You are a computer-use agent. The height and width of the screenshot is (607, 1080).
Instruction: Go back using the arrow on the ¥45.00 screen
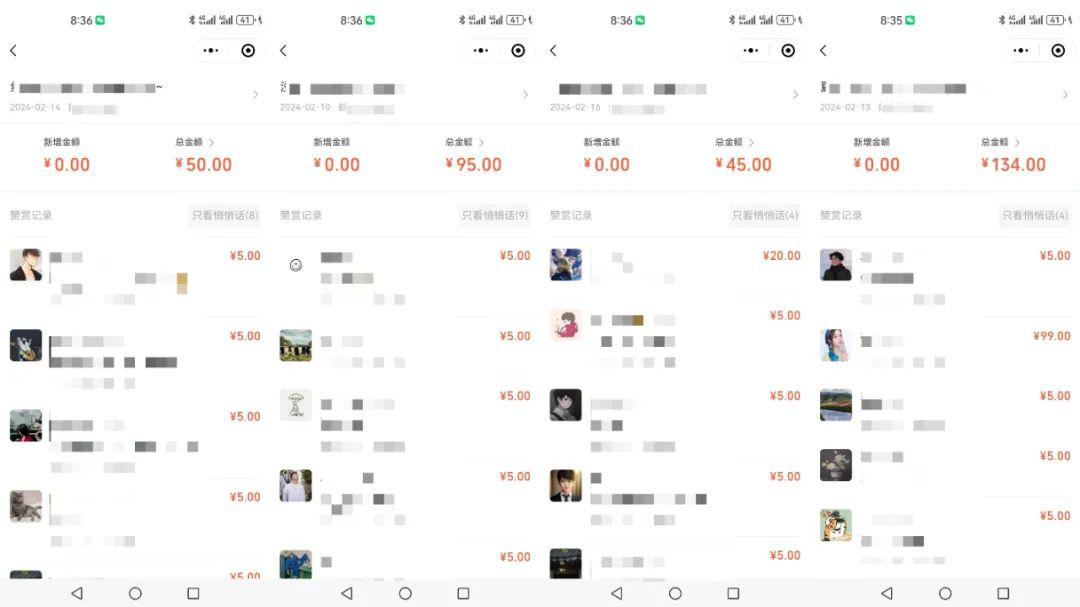click(x=553, y=50)
